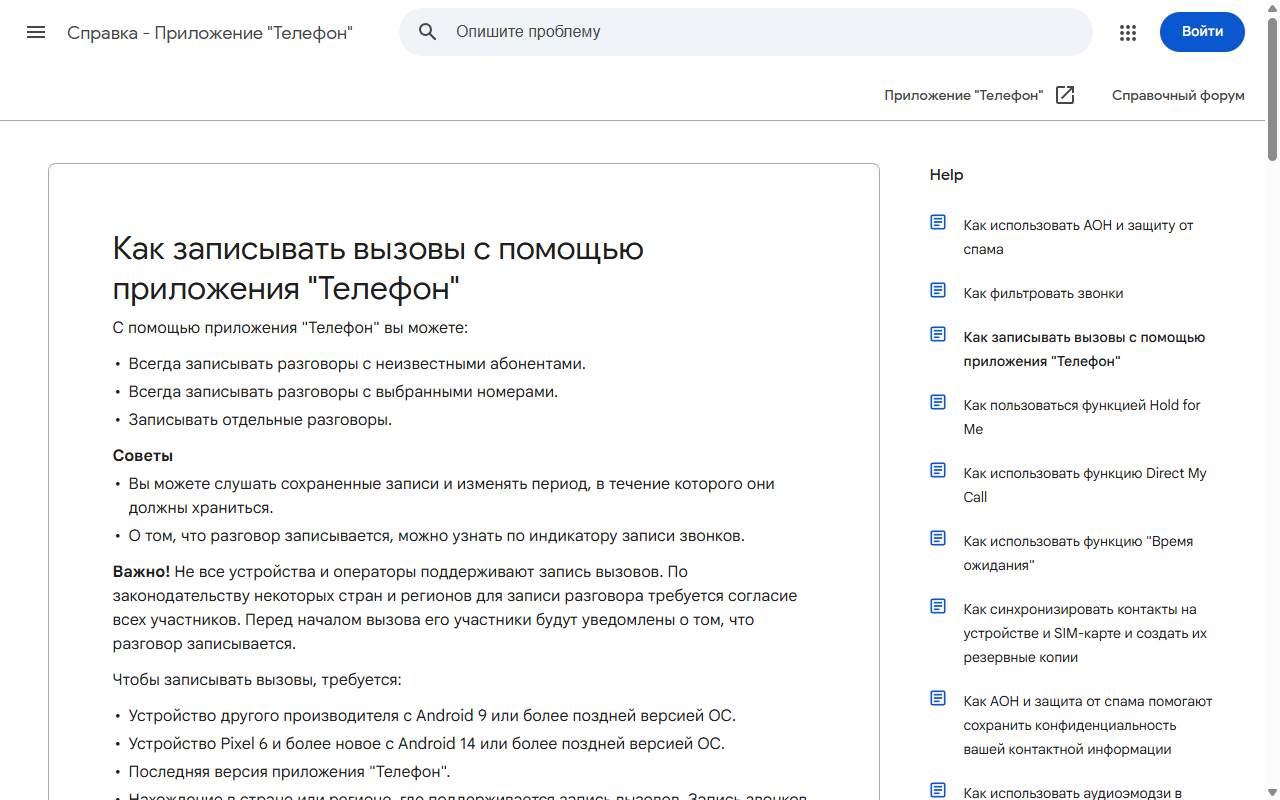The width and height of the screenshot is (1280, 800).
Task: Click article icon beside Как записывать вызовы
Action: click(938, 334)
